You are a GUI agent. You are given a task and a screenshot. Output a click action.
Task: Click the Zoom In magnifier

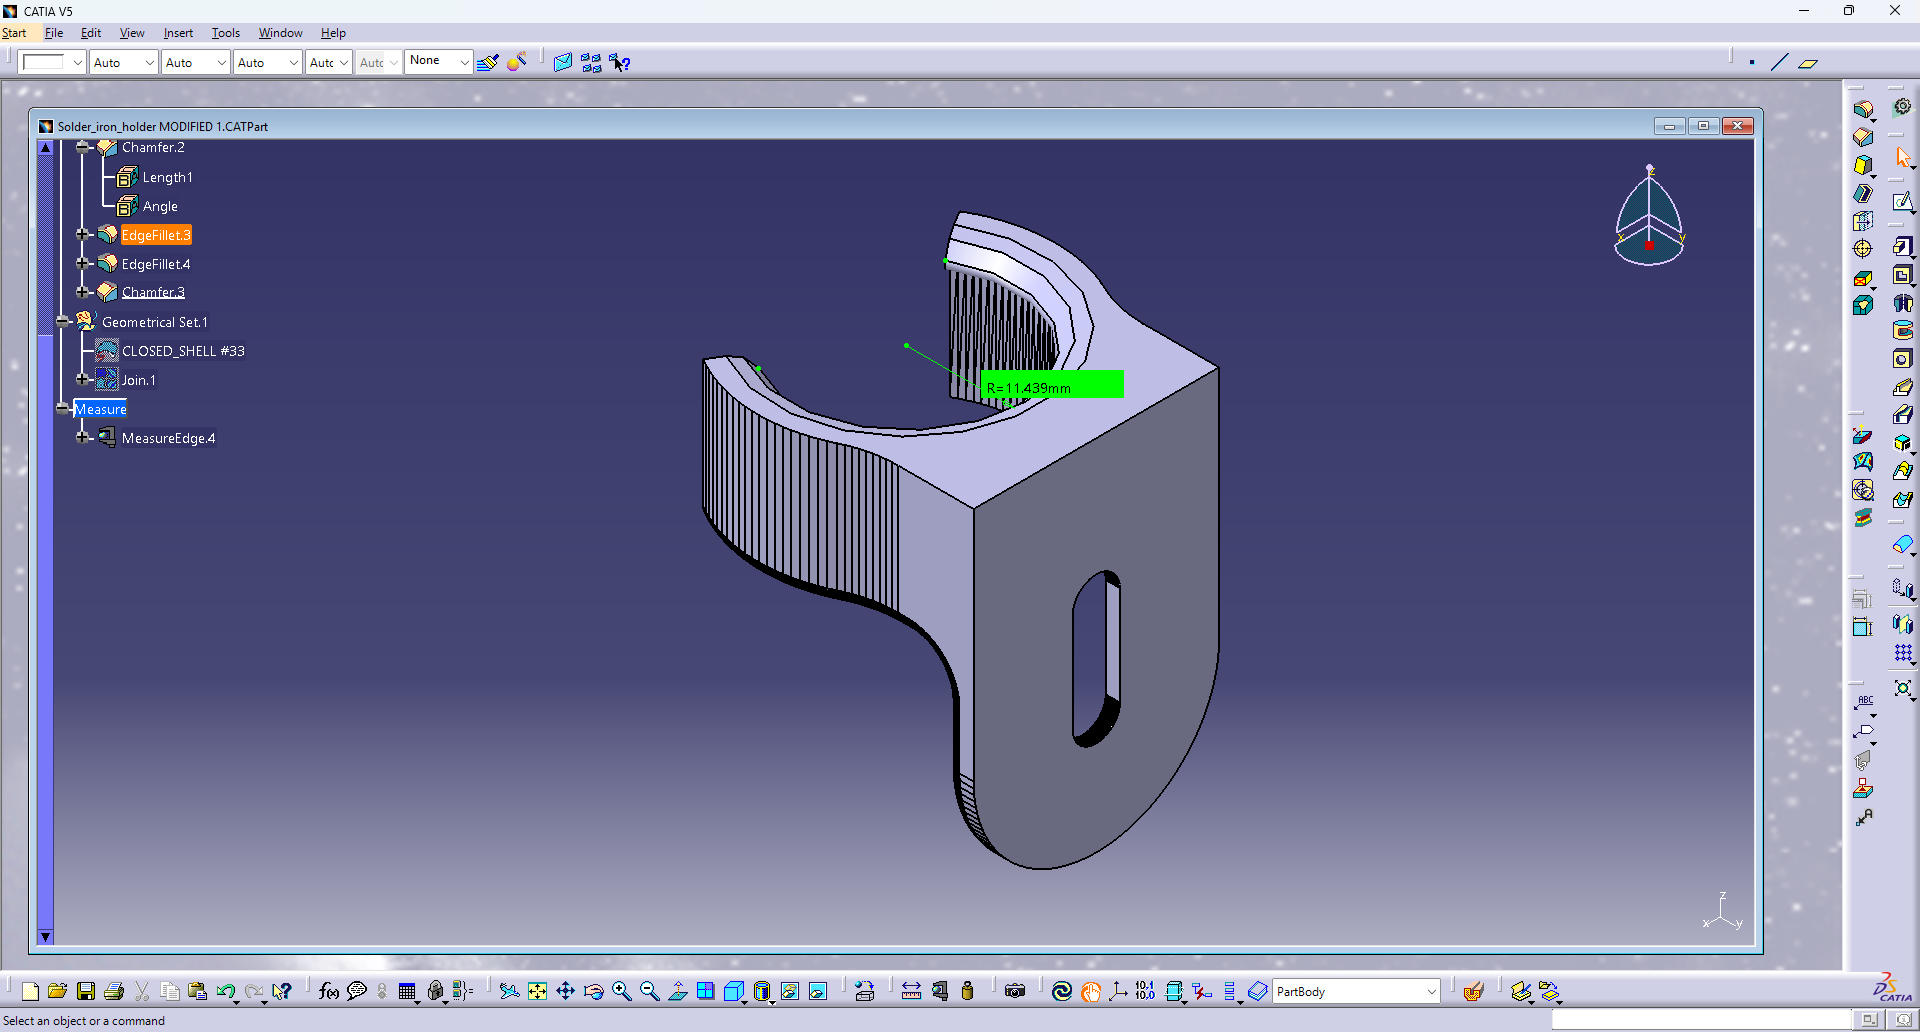click(621, 991)
